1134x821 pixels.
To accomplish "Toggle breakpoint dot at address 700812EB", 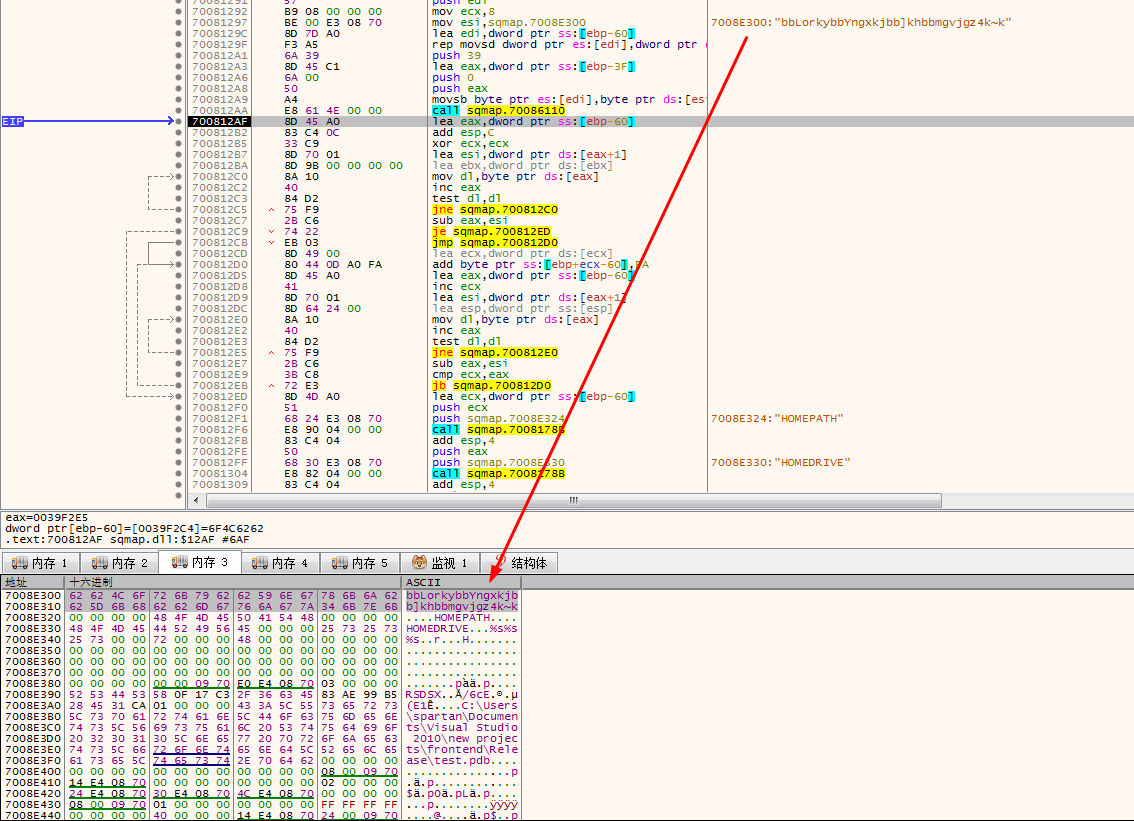I will (x=179, y=386).
